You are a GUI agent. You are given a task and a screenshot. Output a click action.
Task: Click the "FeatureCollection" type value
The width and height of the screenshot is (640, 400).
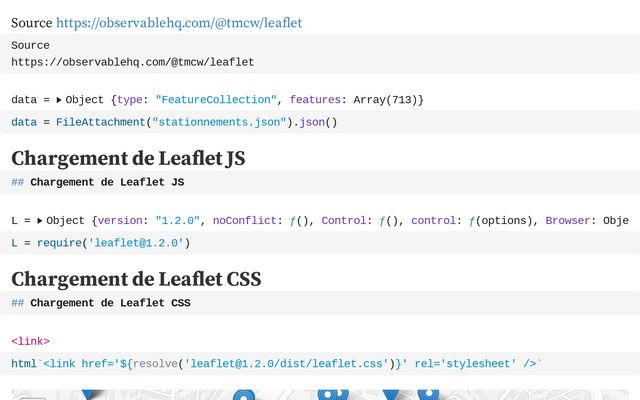coord(216,100)
